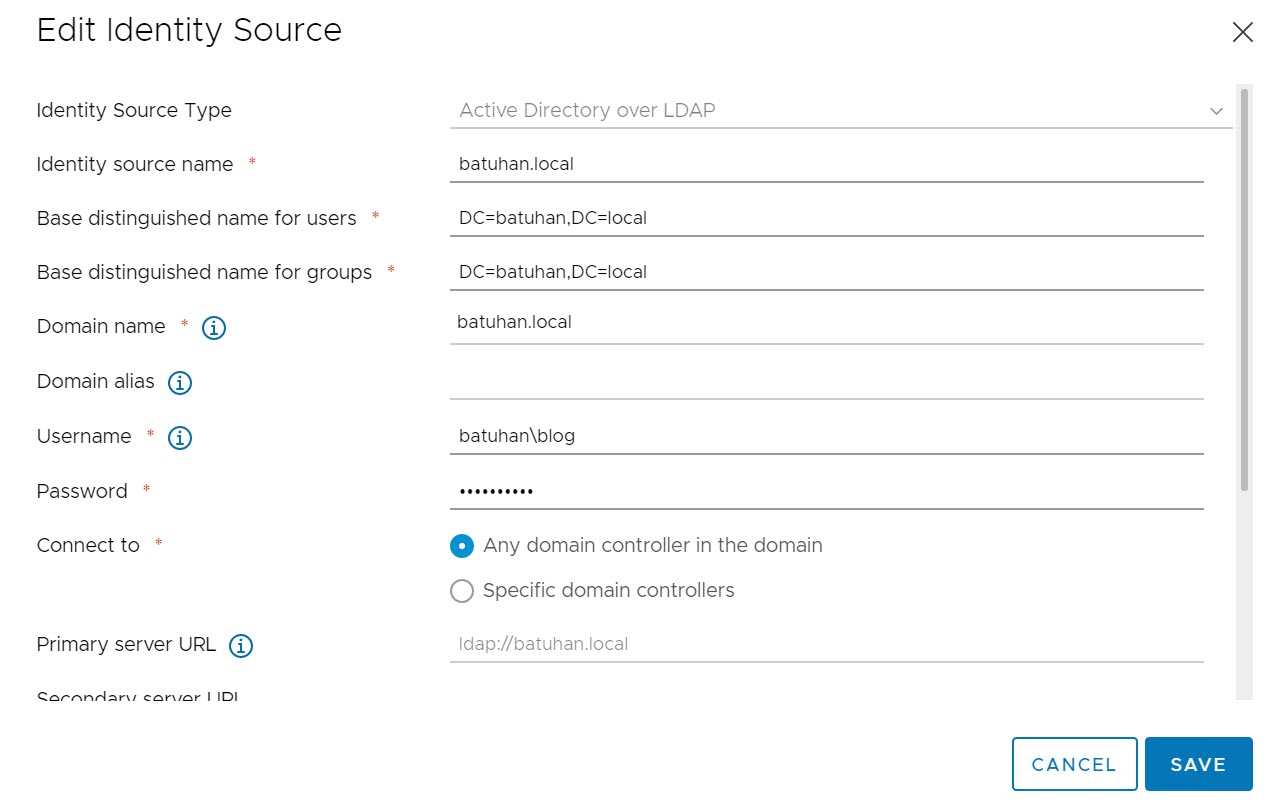
Task: Edit Base distinguished name for groups field
Action: [x=826, y=272]
